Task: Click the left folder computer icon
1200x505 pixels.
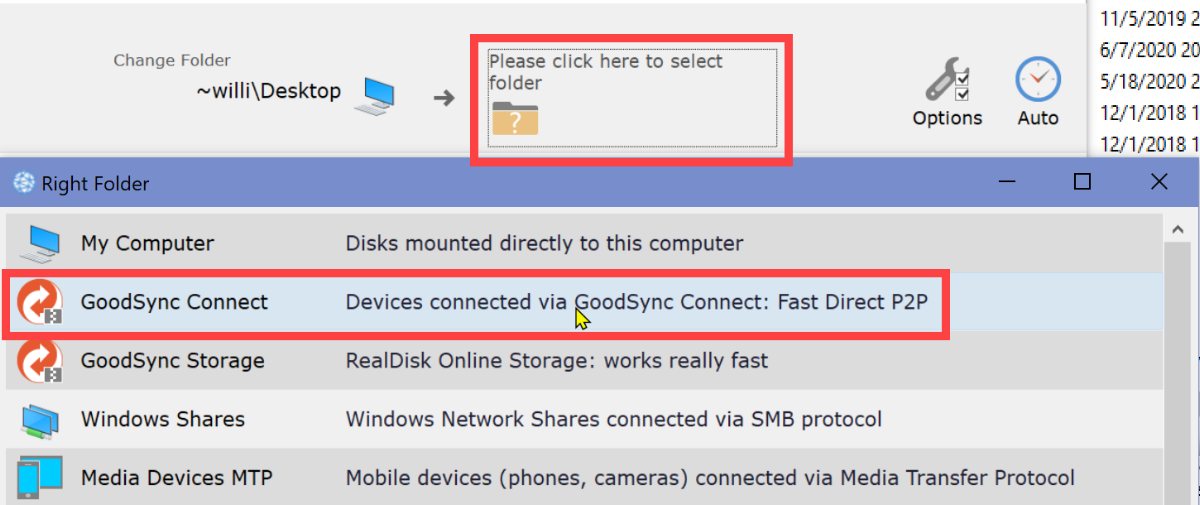Action: [380, 96]
